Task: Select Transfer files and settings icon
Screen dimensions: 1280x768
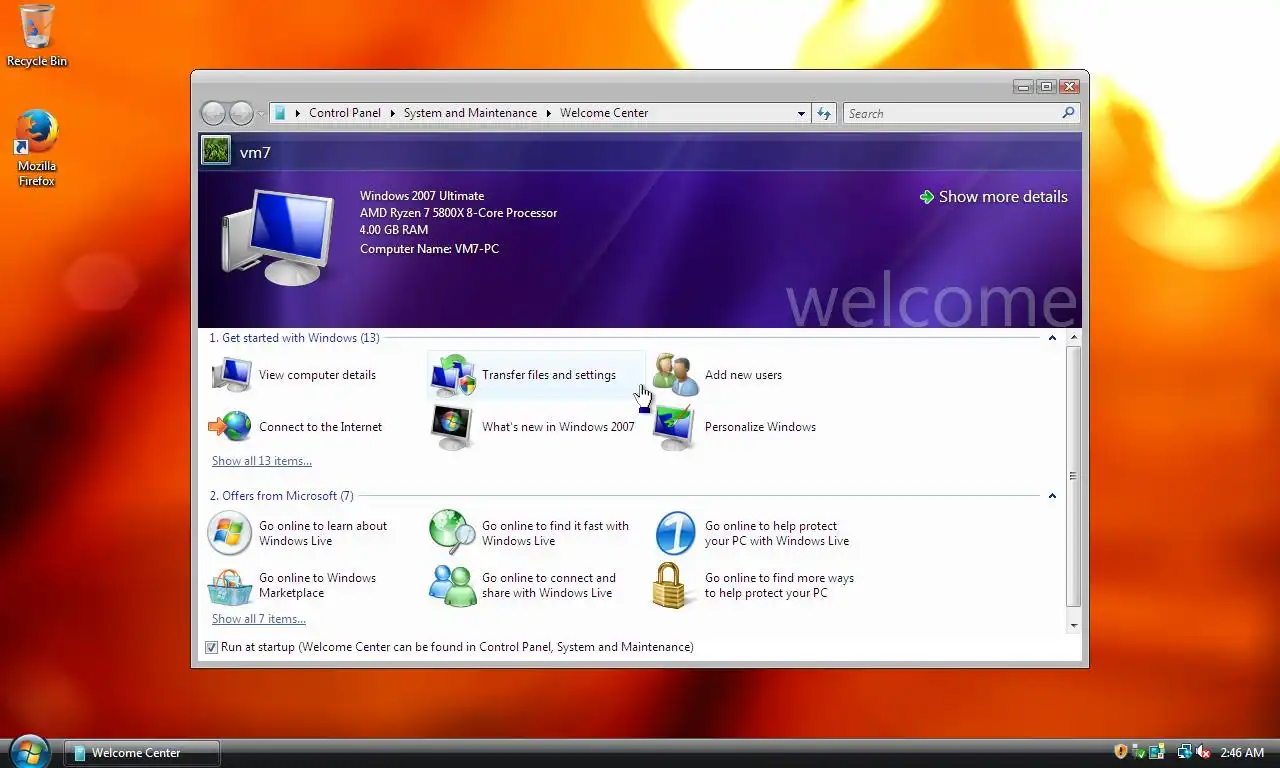Action: click(453, 375)
